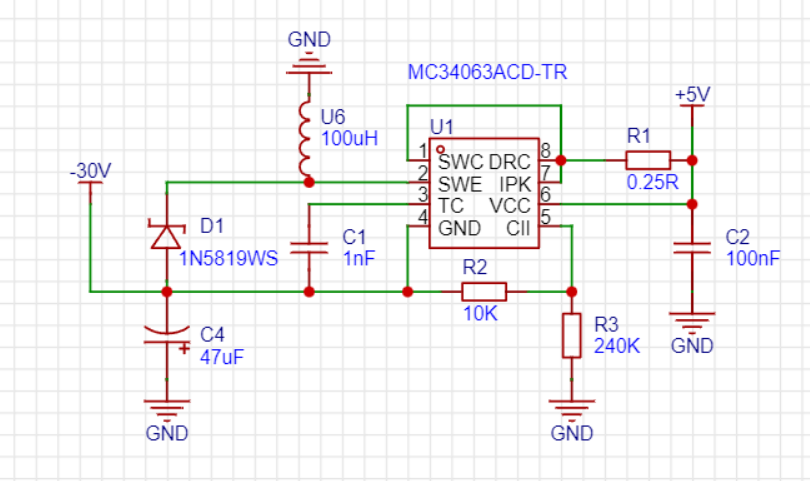This screenshot has height=481, width=810.
Task: Click the 240K resistor value
Action: (617, 346)
